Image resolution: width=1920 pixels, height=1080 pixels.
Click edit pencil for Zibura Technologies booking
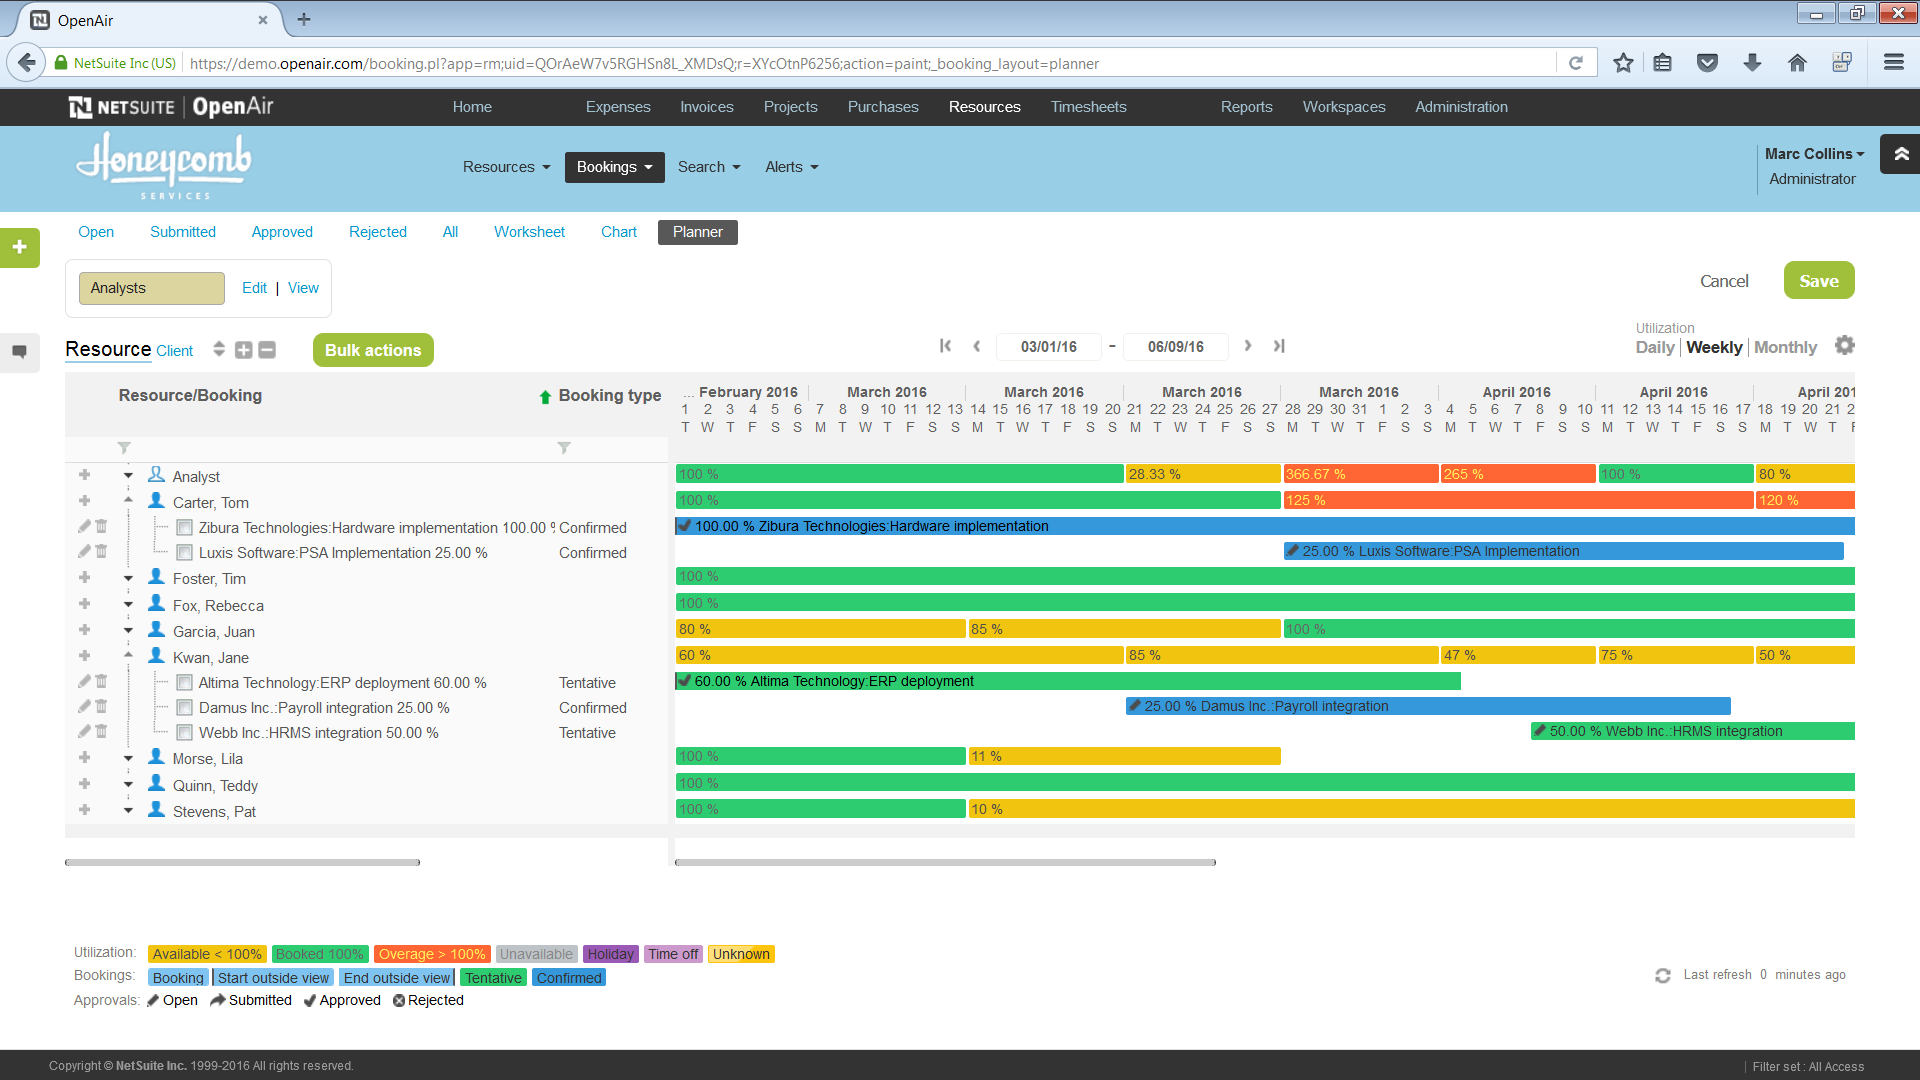[x=84, y=527]
